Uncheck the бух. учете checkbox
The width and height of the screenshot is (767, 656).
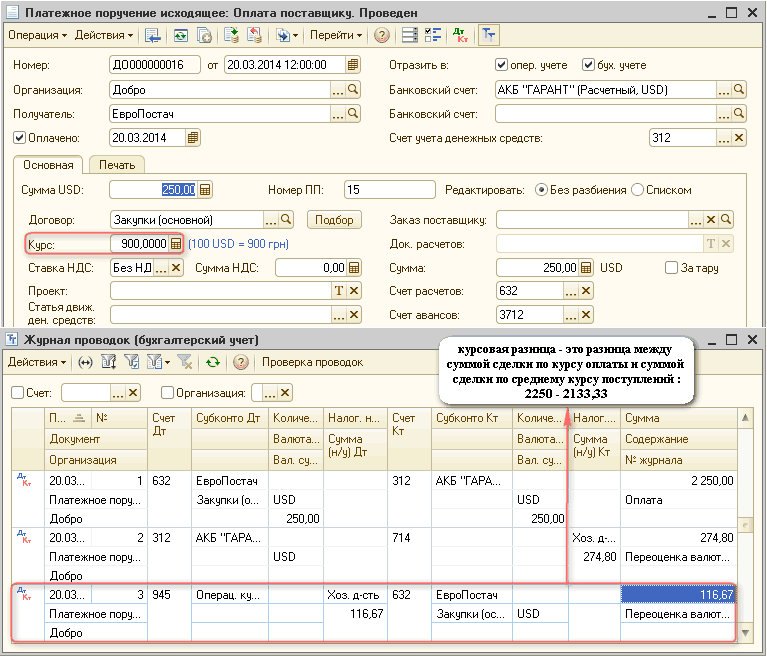588,65
